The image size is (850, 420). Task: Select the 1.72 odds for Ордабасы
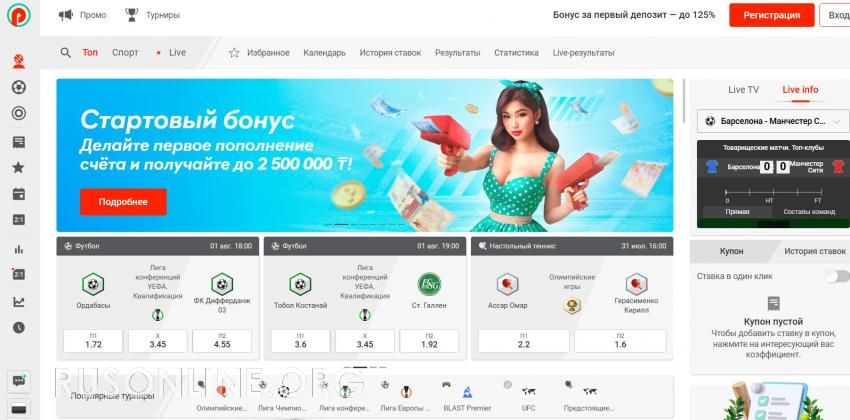click(93, 341)
